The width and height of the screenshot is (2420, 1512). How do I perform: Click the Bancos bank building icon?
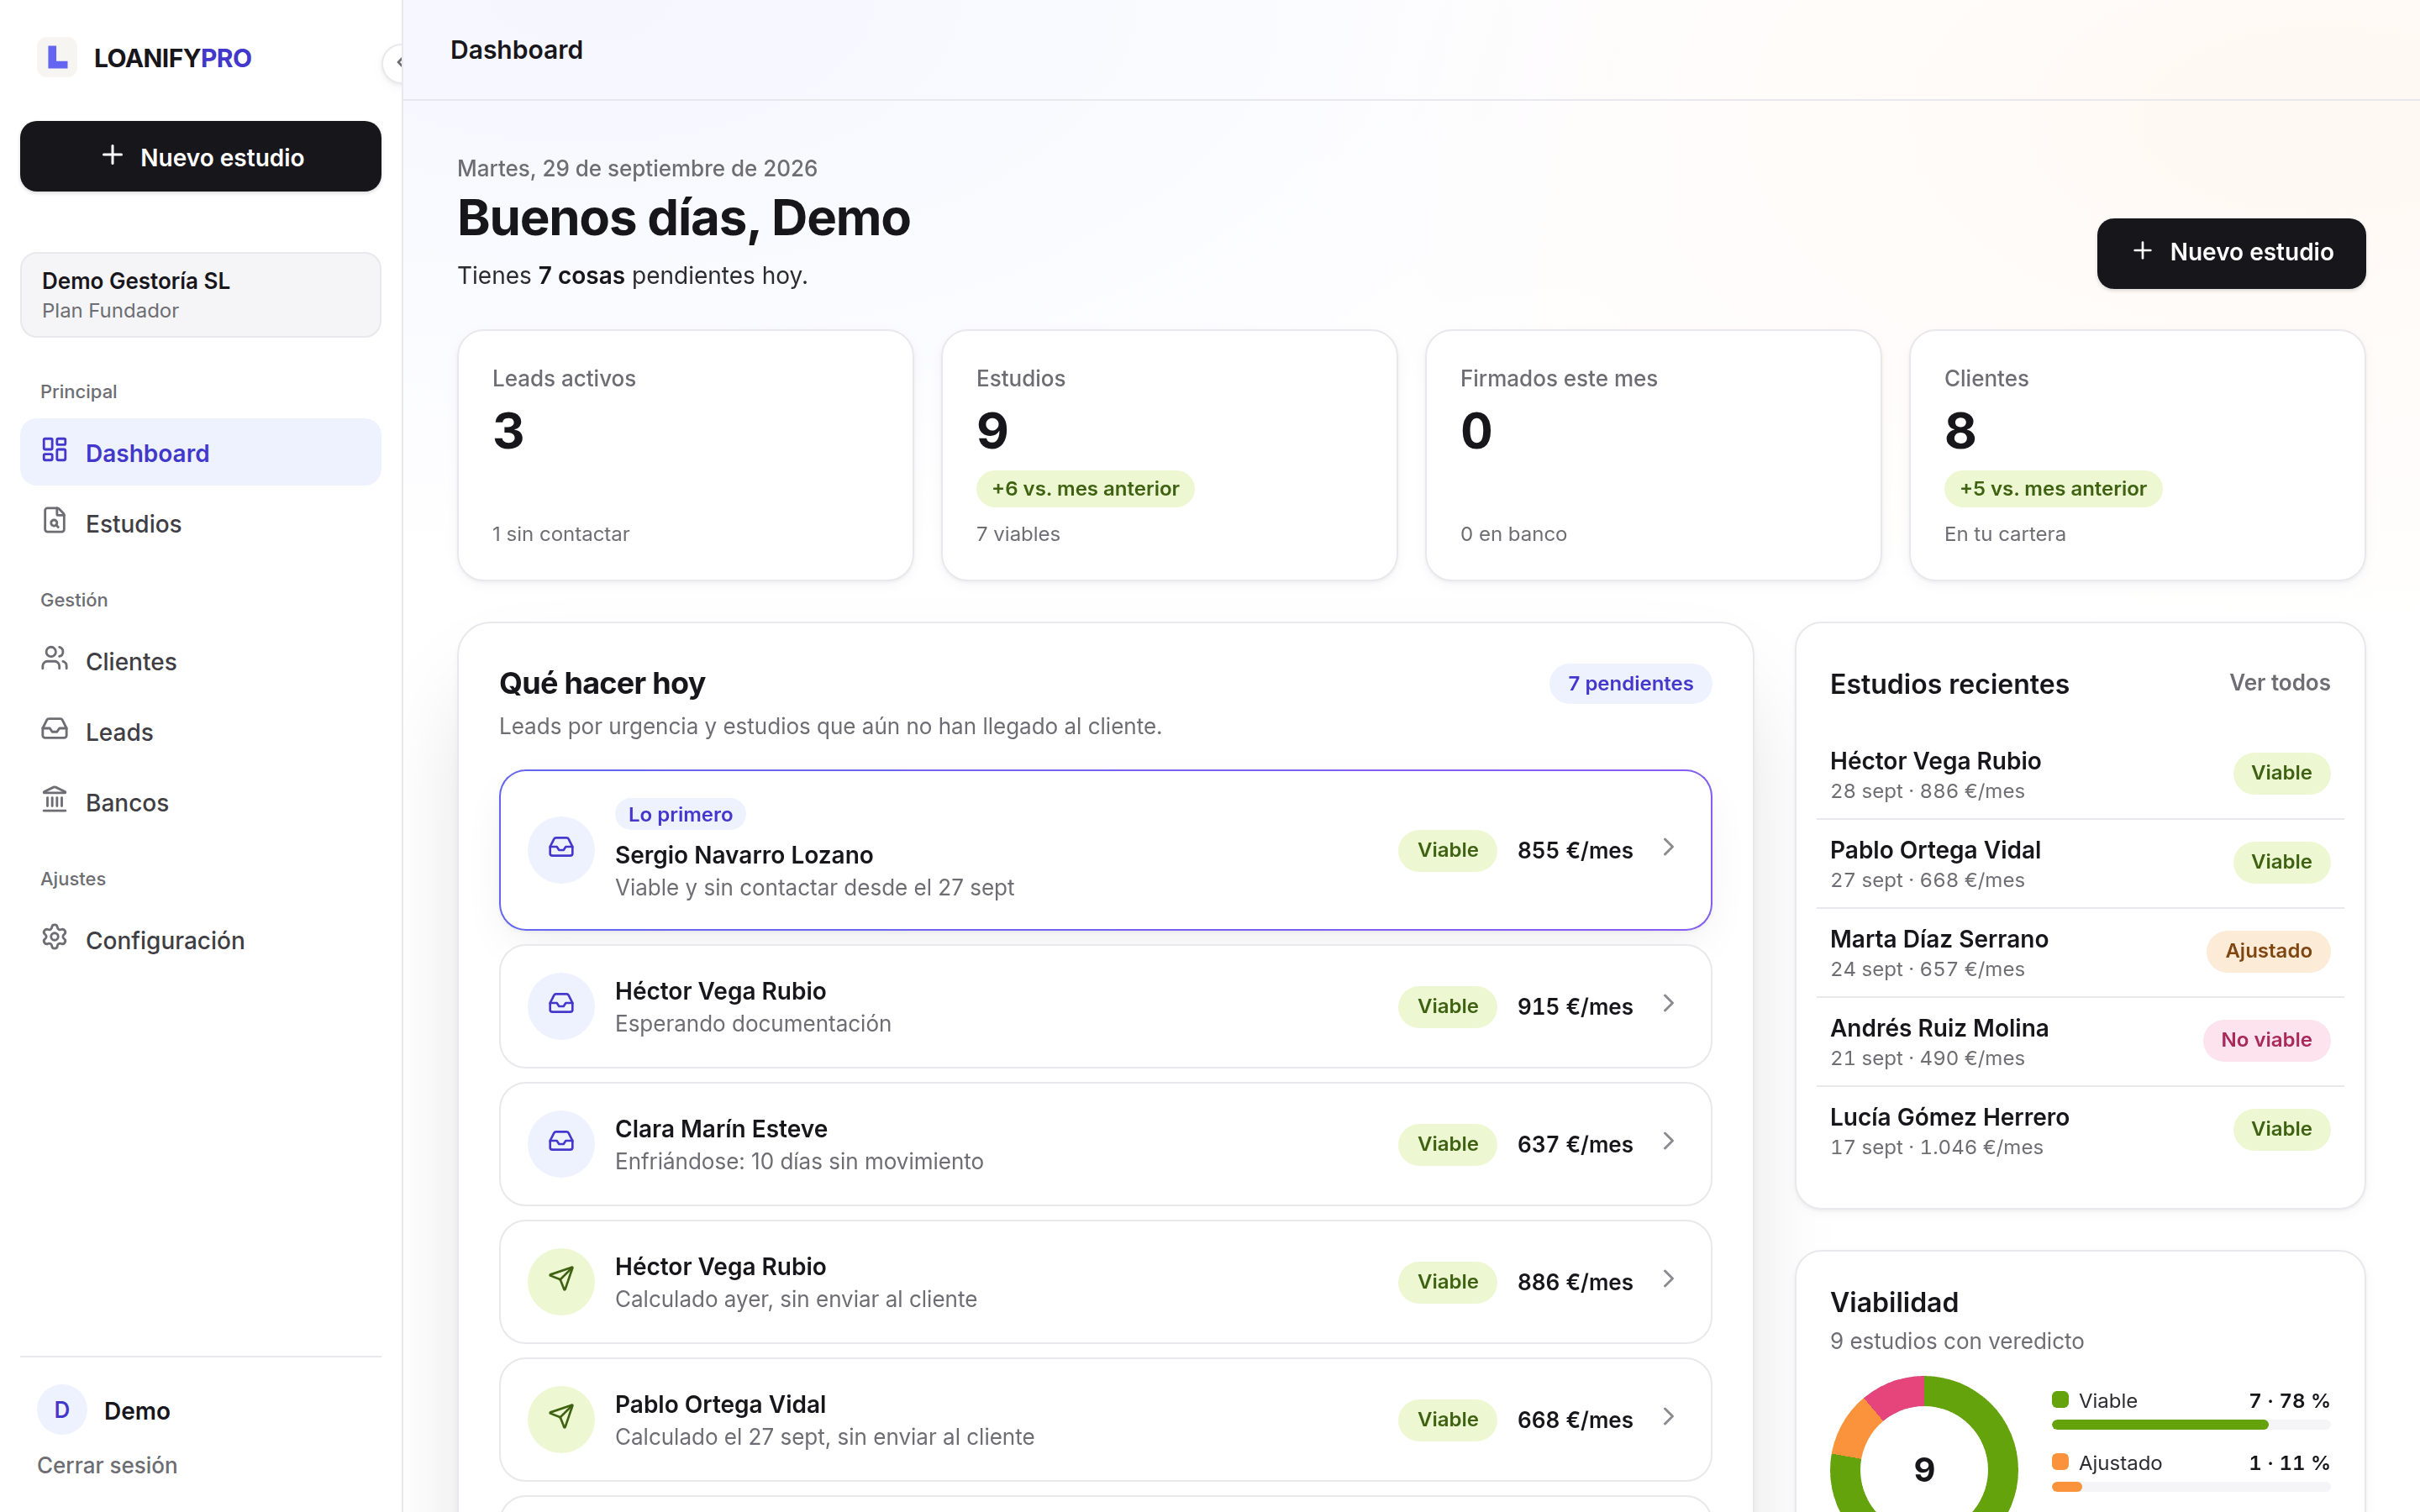pyautogui.click(x=55, y=800)
